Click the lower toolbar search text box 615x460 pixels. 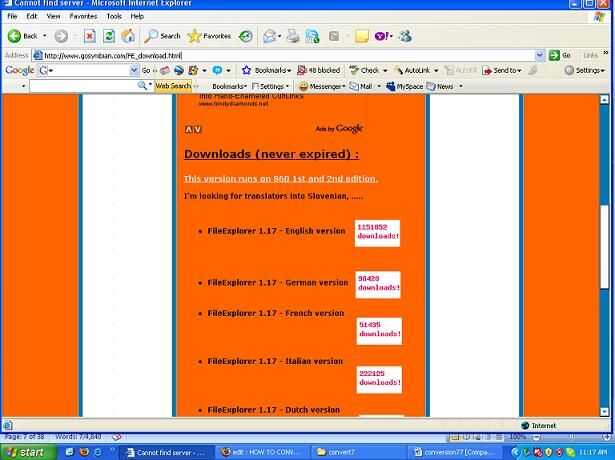[84, 86]
